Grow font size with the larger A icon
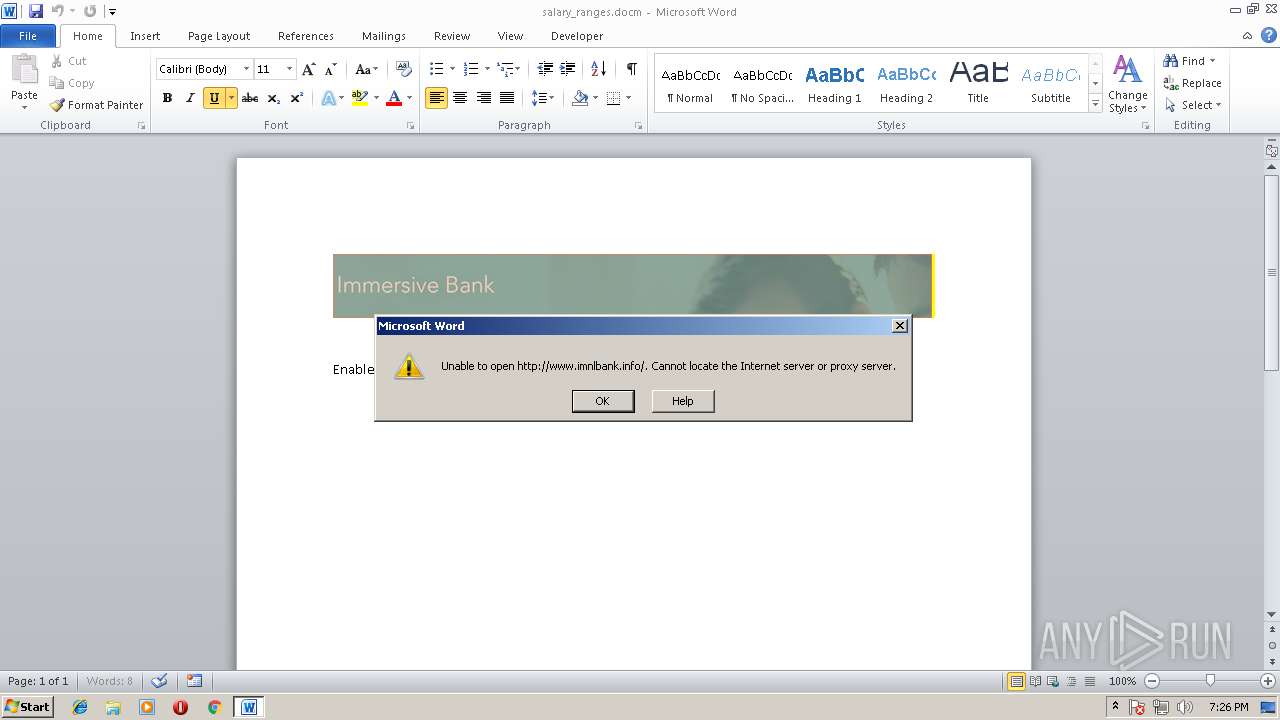This screenshot has width=1280, height=720. tap(309, 69)
